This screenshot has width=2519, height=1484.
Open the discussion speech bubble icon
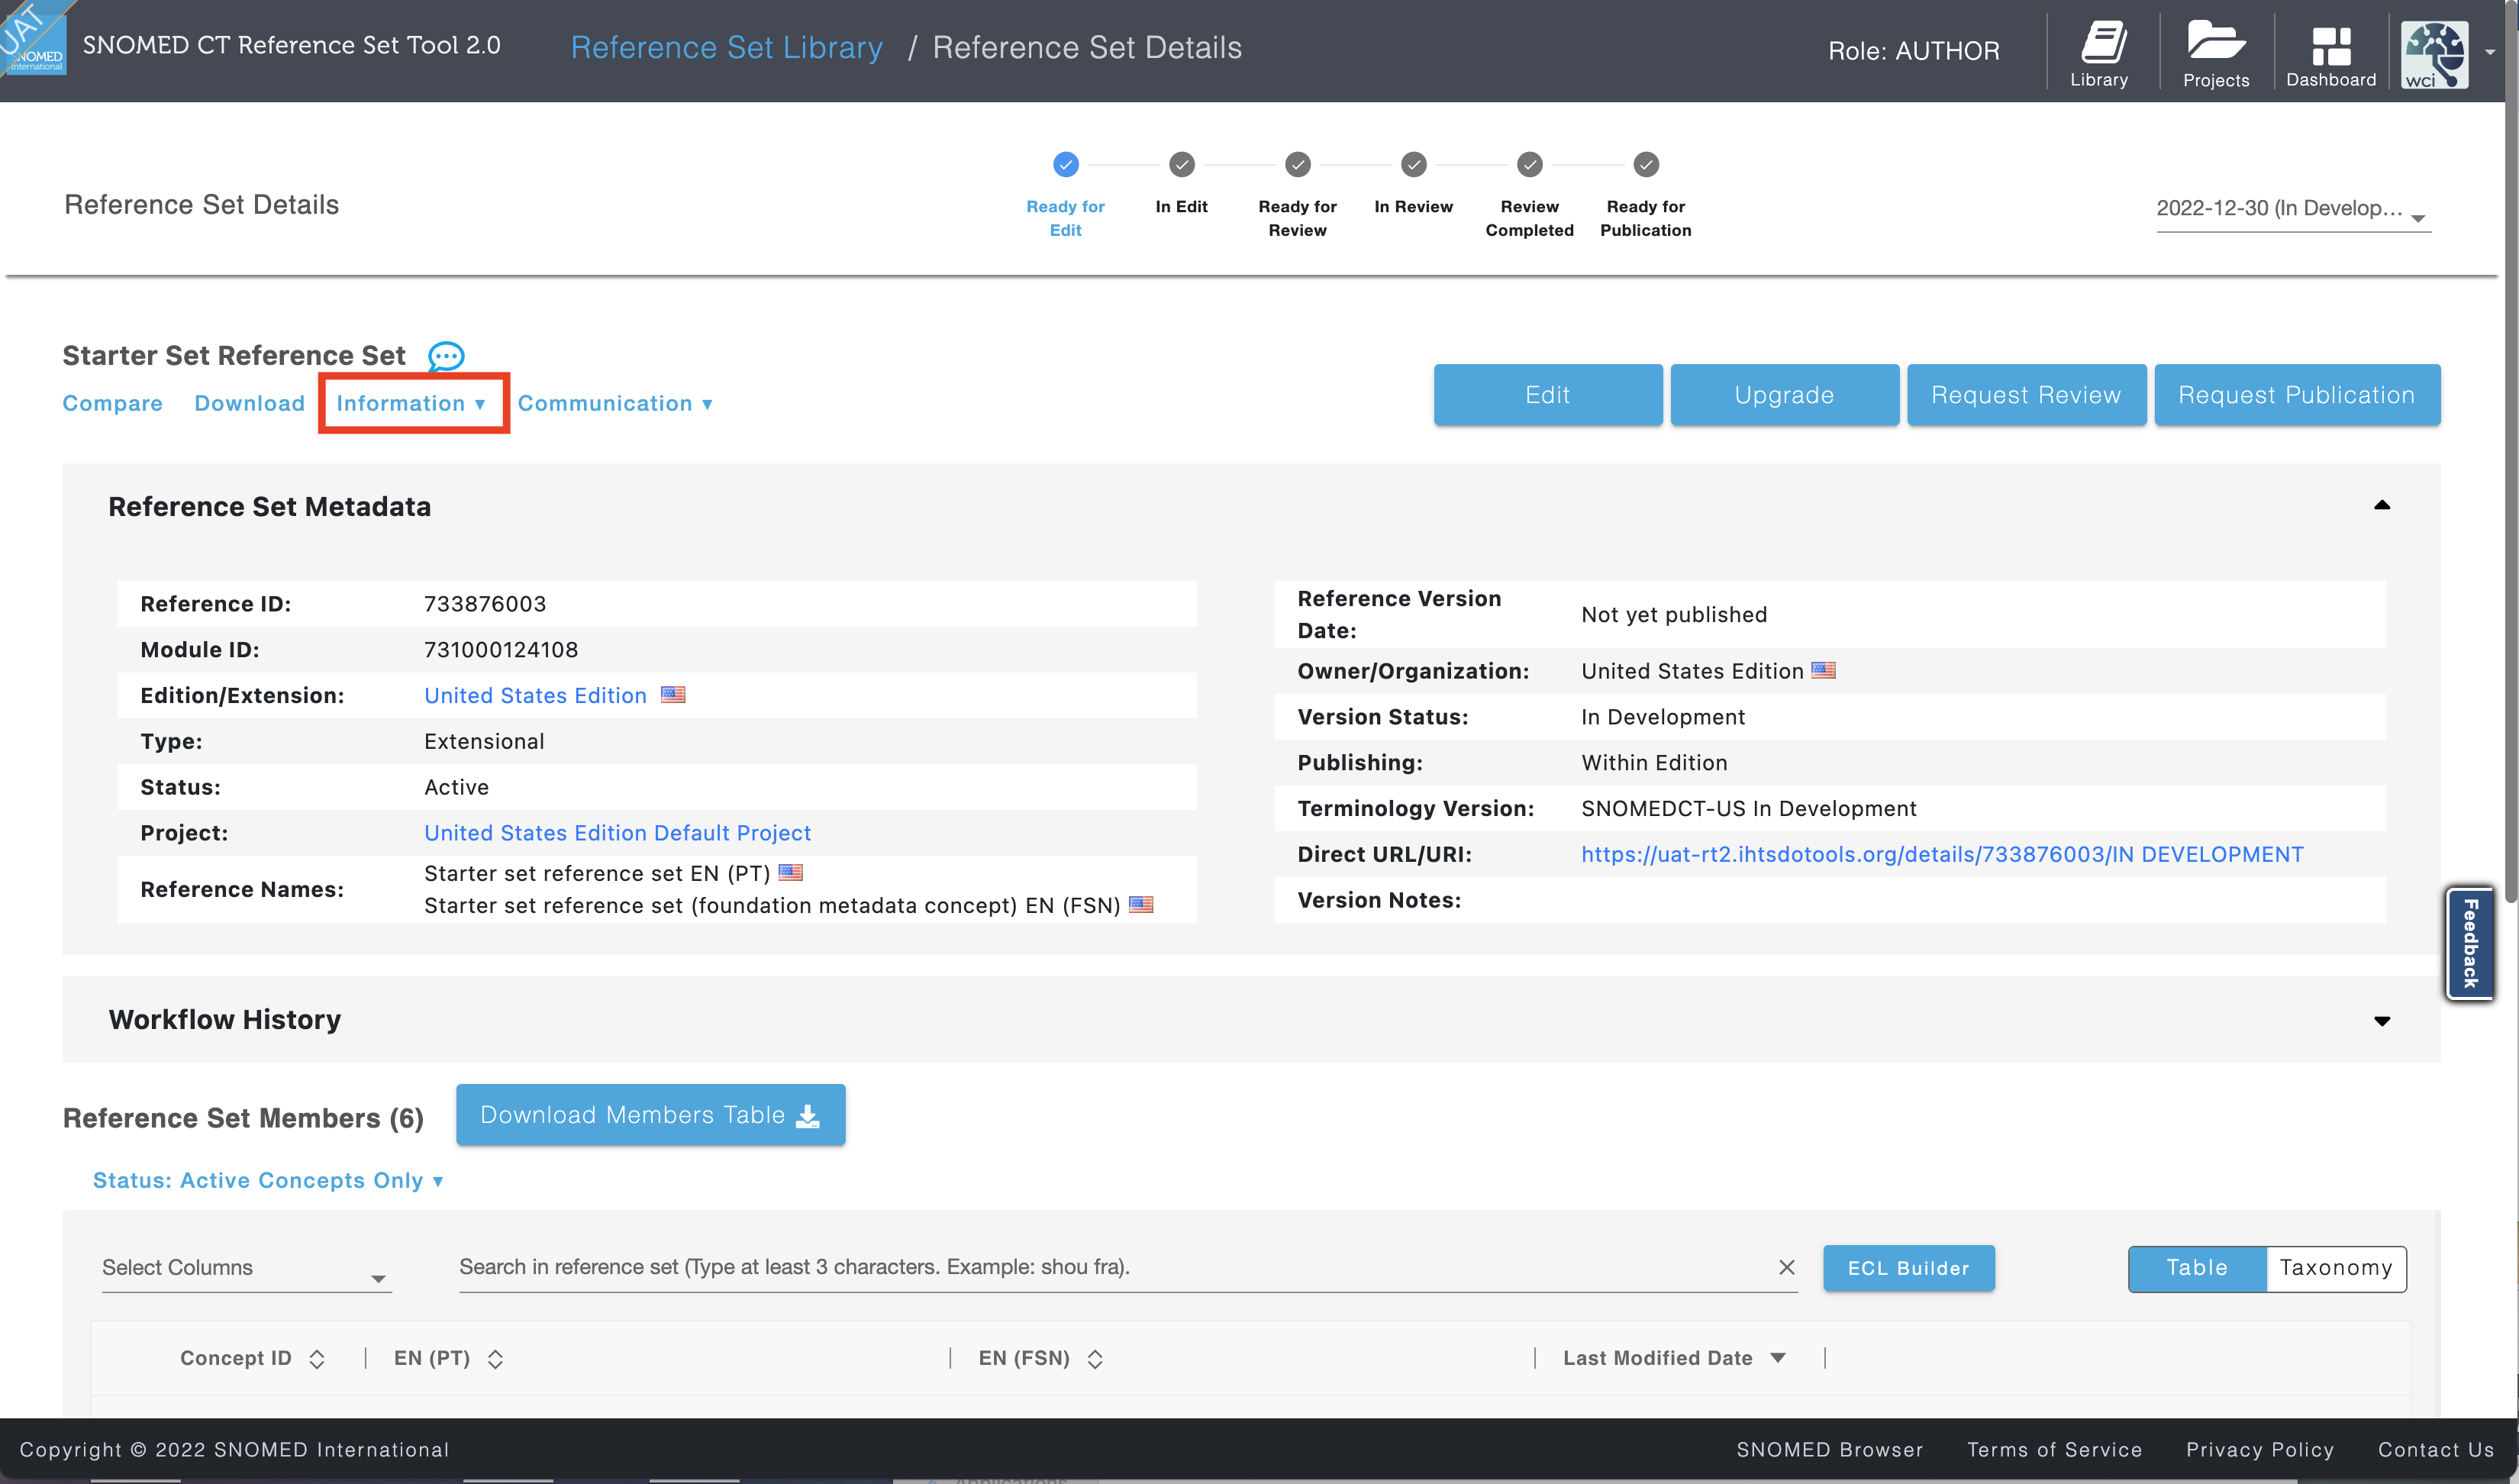point(446,356)
